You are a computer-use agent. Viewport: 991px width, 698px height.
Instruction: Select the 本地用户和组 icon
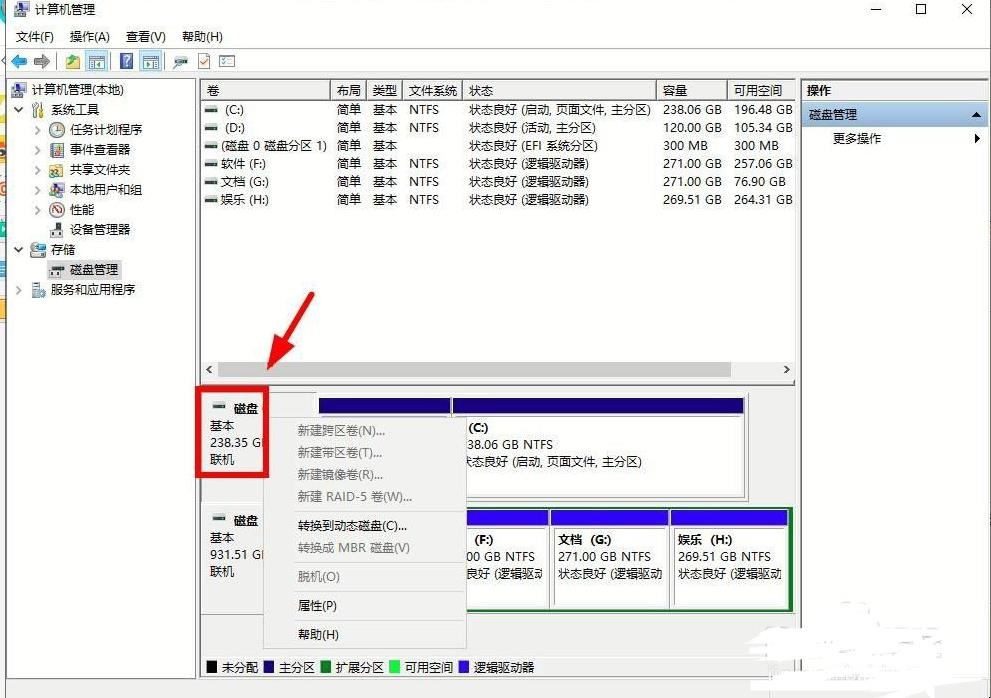(57, 190)
